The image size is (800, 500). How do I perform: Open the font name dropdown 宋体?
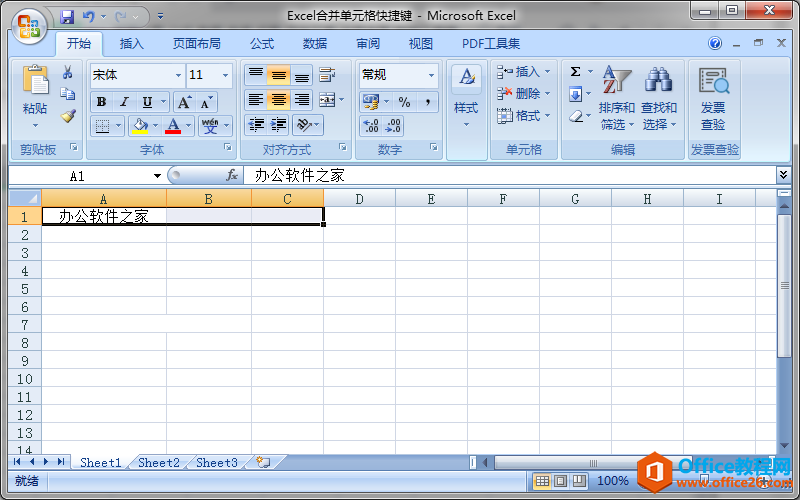click(x=178, y=76)
